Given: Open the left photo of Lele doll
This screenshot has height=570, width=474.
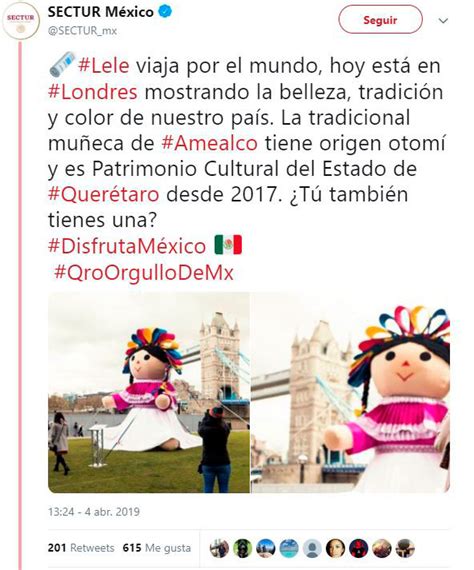Looking at the screenshot, I should pyautogui.click(x=149, y=393).
